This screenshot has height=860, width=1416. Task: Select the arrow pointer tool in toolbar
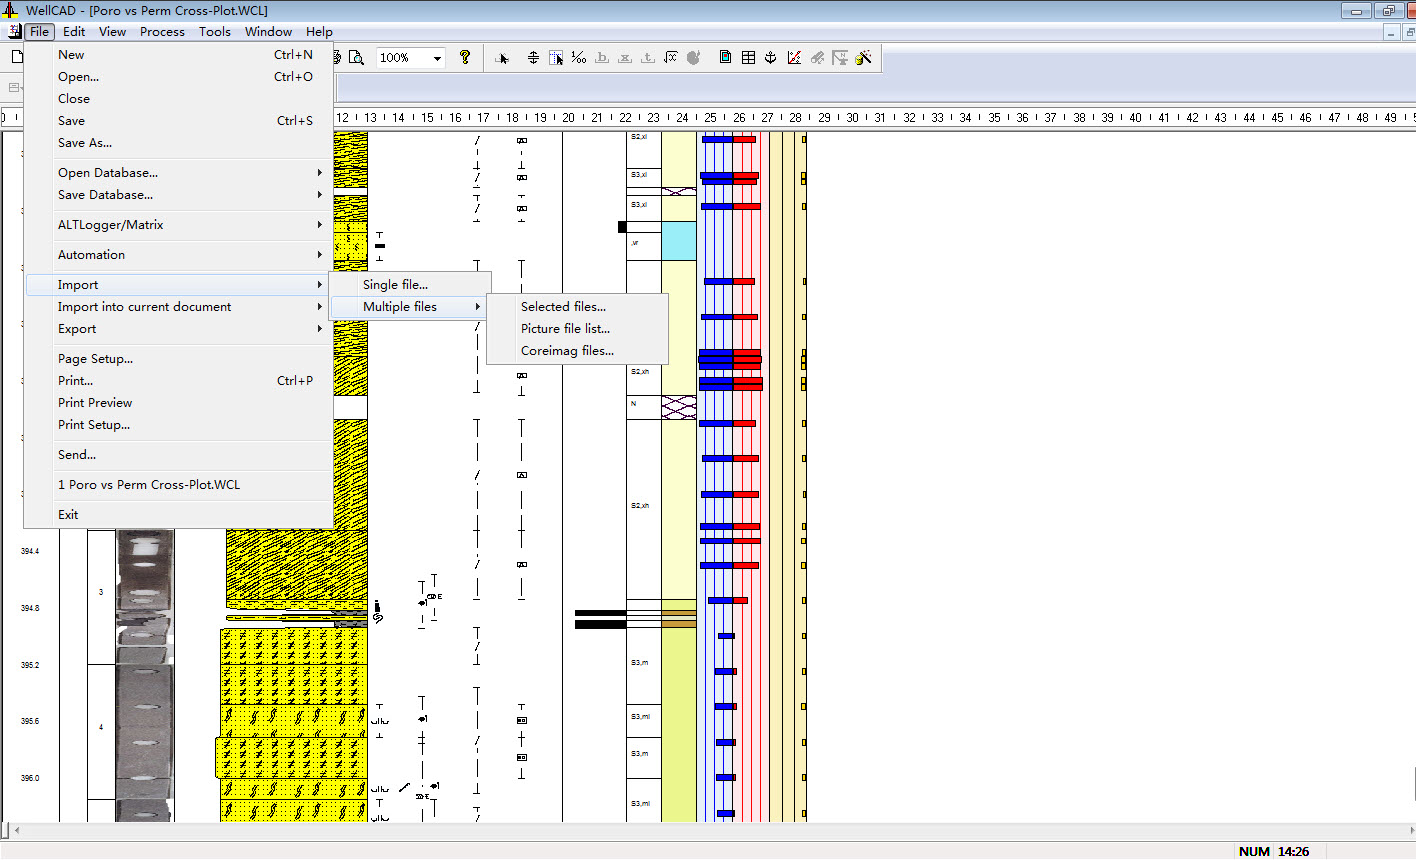click(503, 58)
